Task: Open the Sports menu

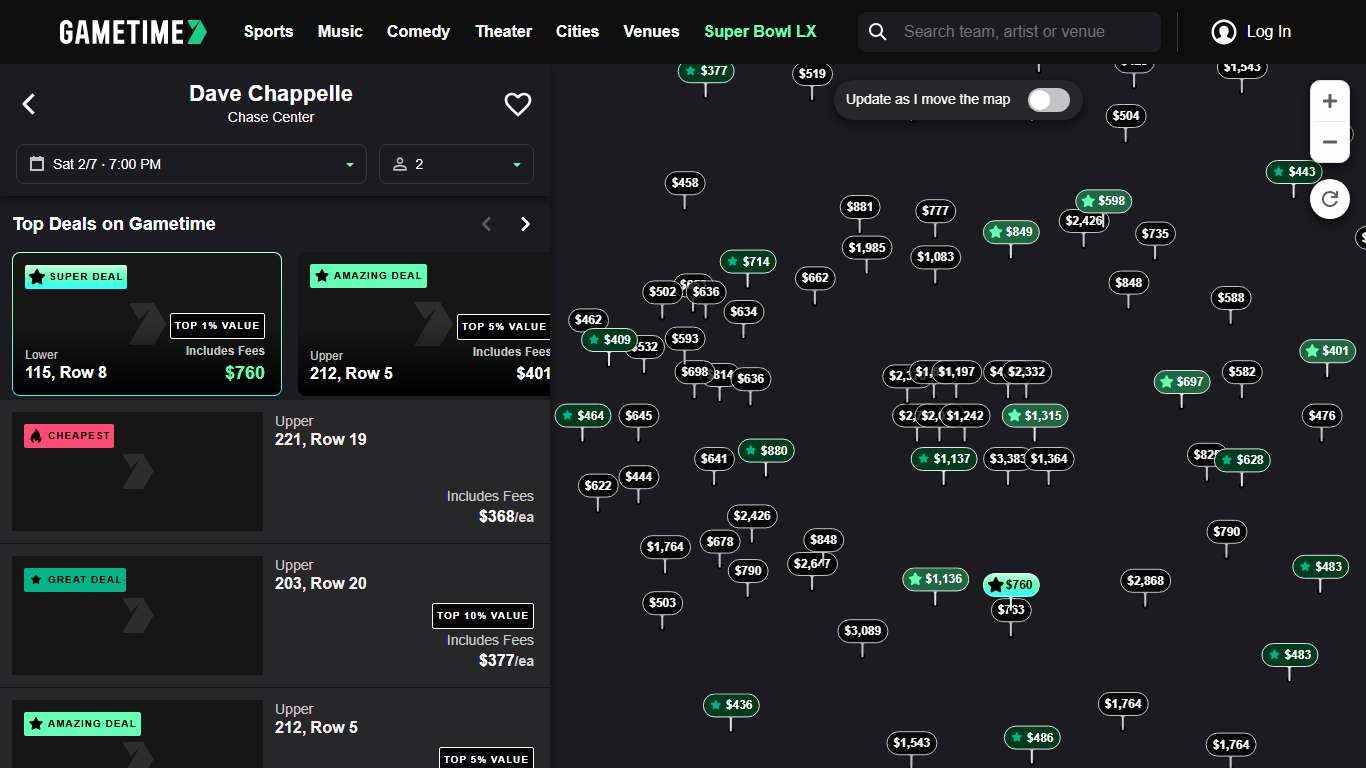Action: tap(268, 32)
